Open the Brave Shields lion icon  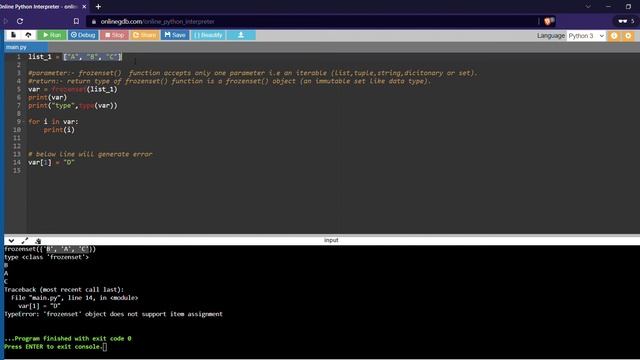(x=549, y=21)
